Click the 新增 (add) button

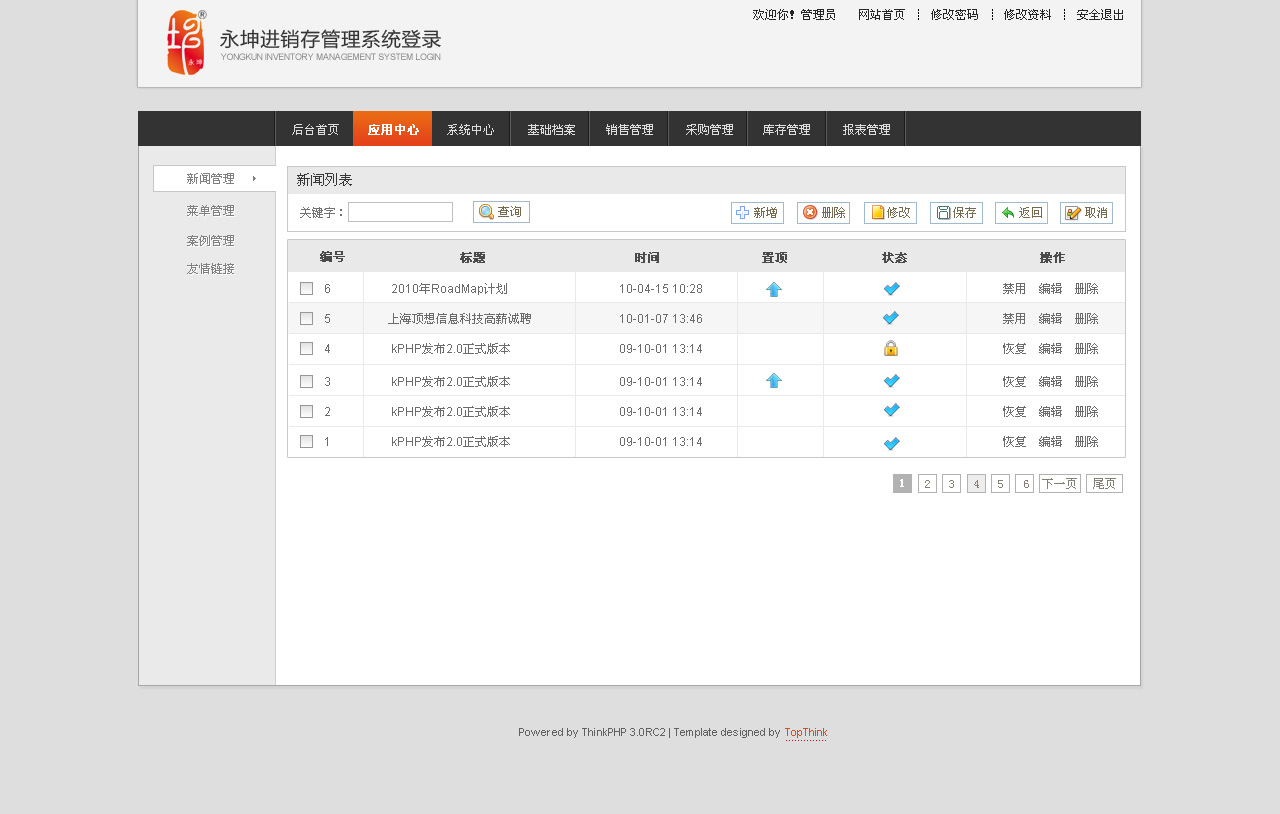757,213
